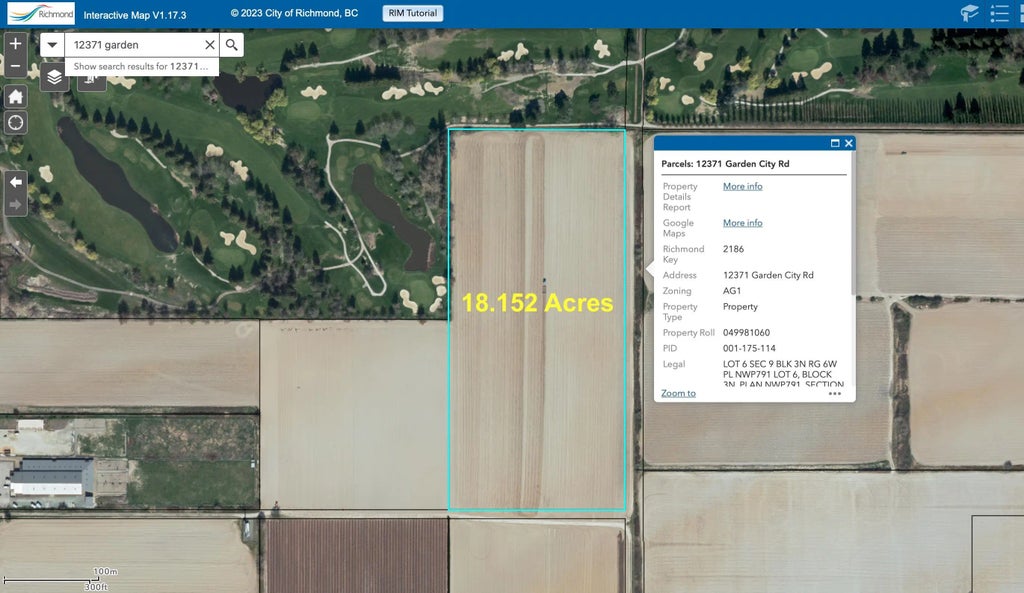
Task: Click the search magnifier icon
Action: click(231, 45)
